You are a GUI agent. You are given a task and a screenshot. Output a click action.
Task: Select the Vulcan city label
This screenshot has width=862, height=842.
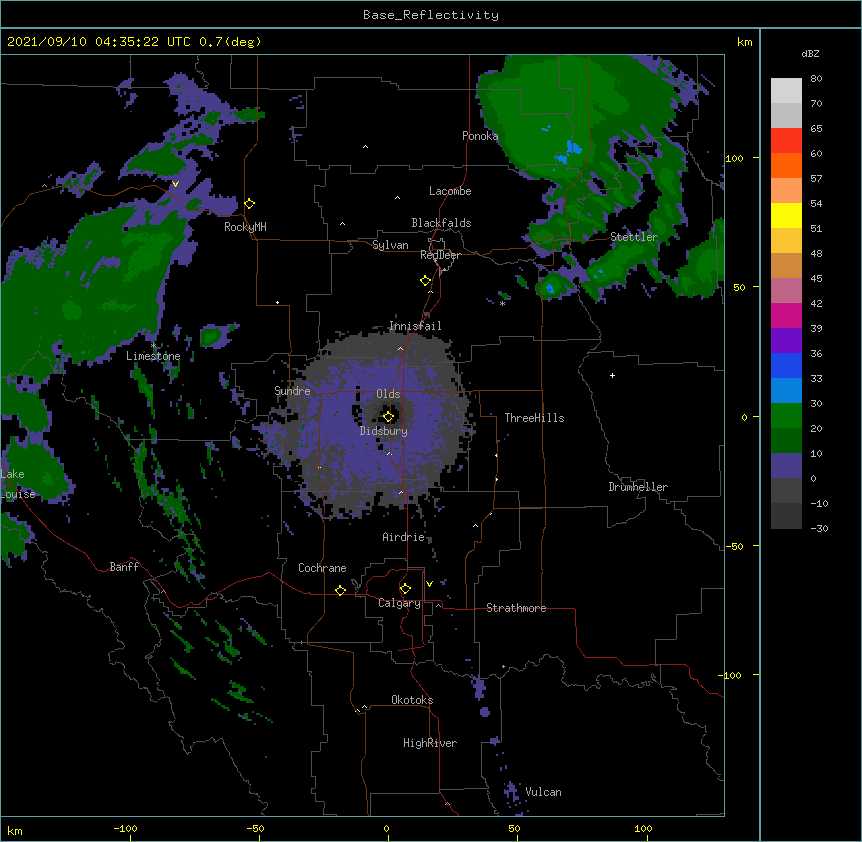click(x=543, y=792)
